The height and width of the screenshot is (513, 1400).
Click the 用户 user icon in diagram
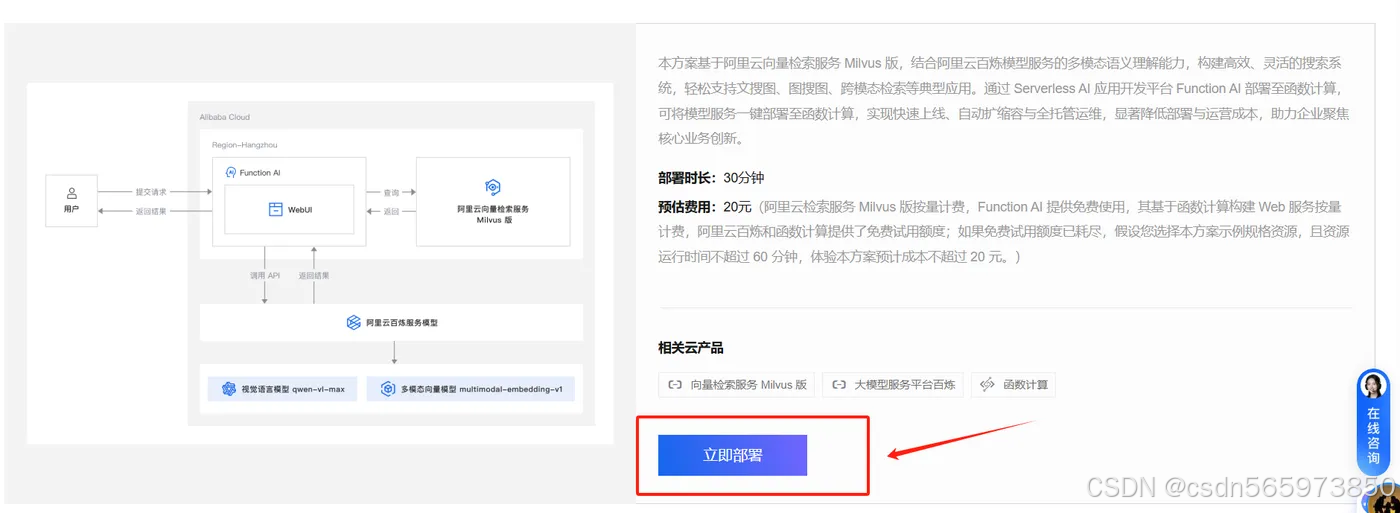tap(72, 192)
